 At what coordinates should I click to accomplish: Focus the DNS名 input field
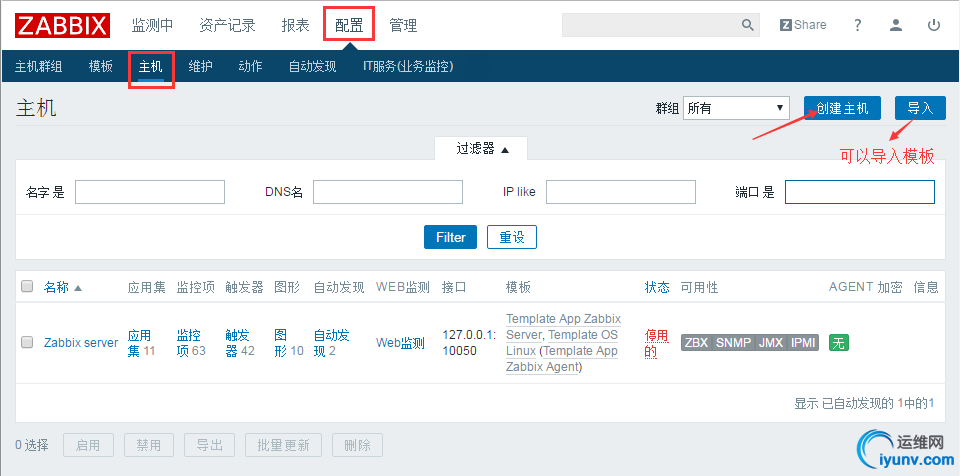pos(388,192)
